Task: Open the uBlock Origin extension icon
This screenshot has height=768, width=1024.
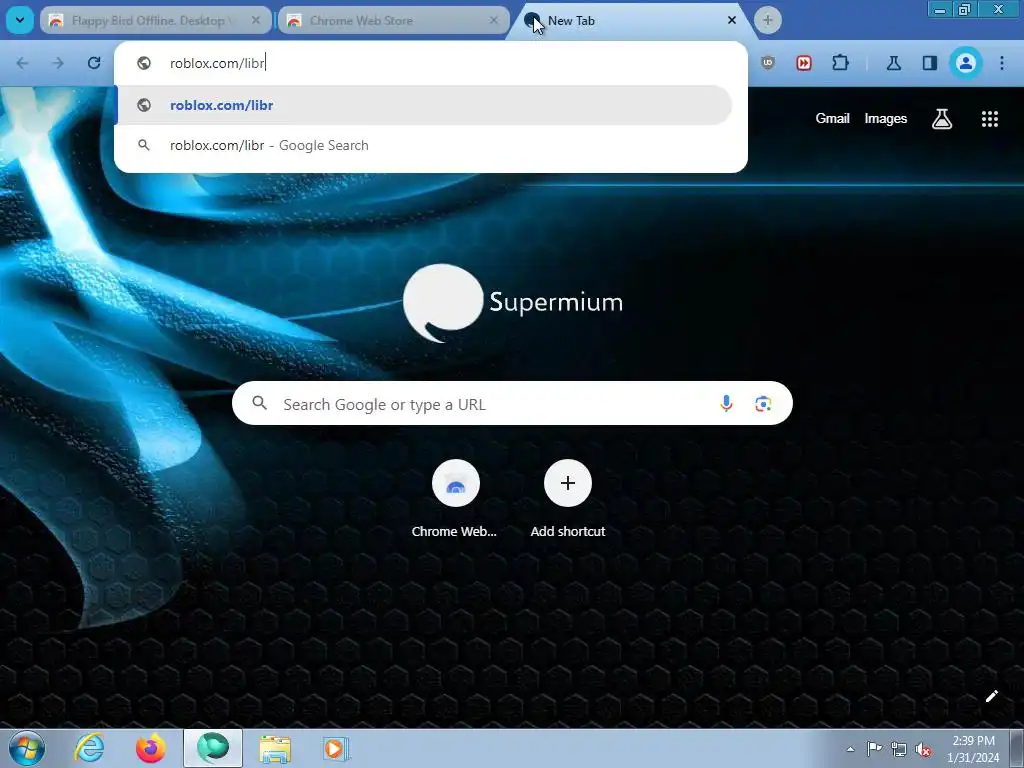Action: pos(768,63)
